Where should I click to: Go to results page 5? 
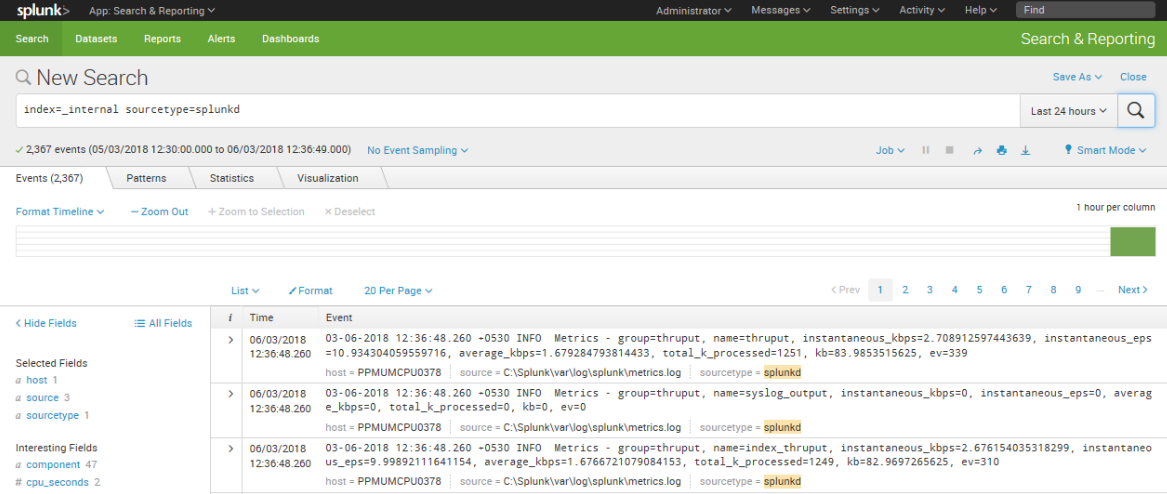click(x=979, y=290)
